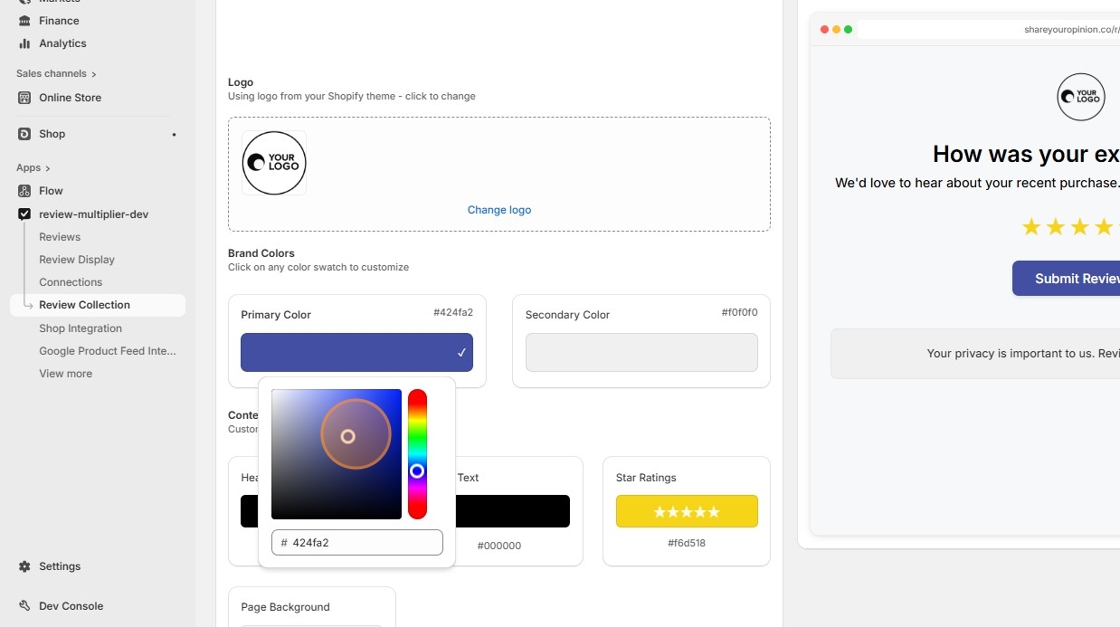Select Shop Integration from the app menu
Image resolution: width=1120 pixels, height=627 pixels.
tap(81, 327)
